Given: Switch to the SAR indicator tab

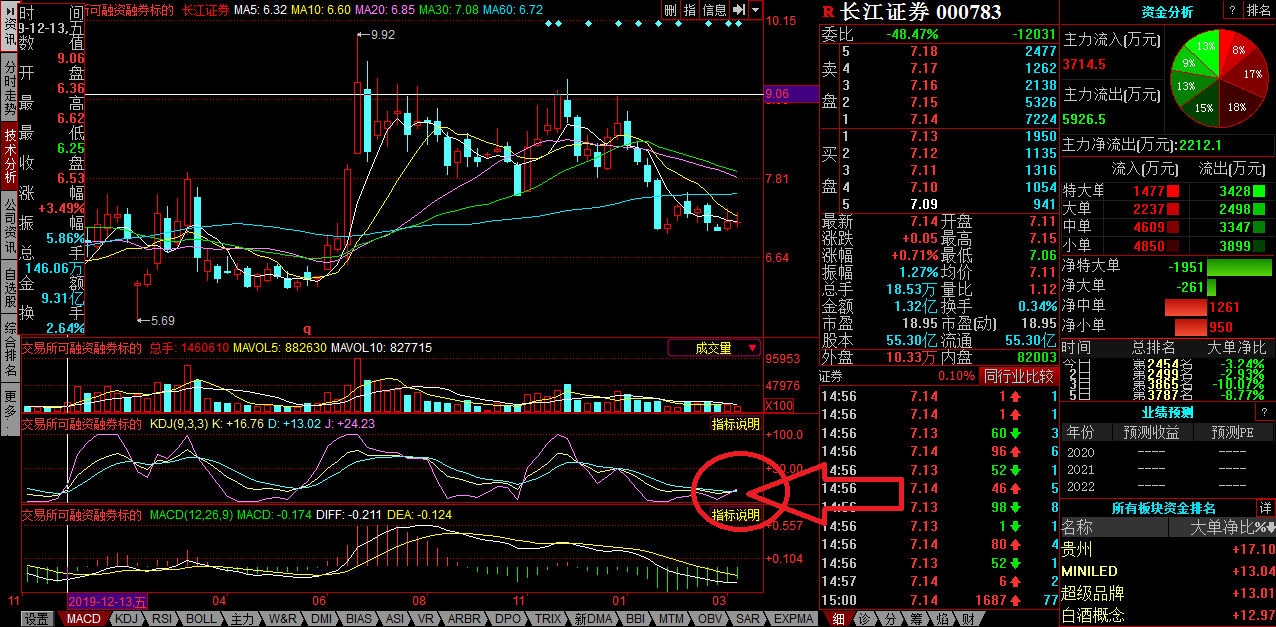Looking at the screenshot, I should [x=748, y=619].
